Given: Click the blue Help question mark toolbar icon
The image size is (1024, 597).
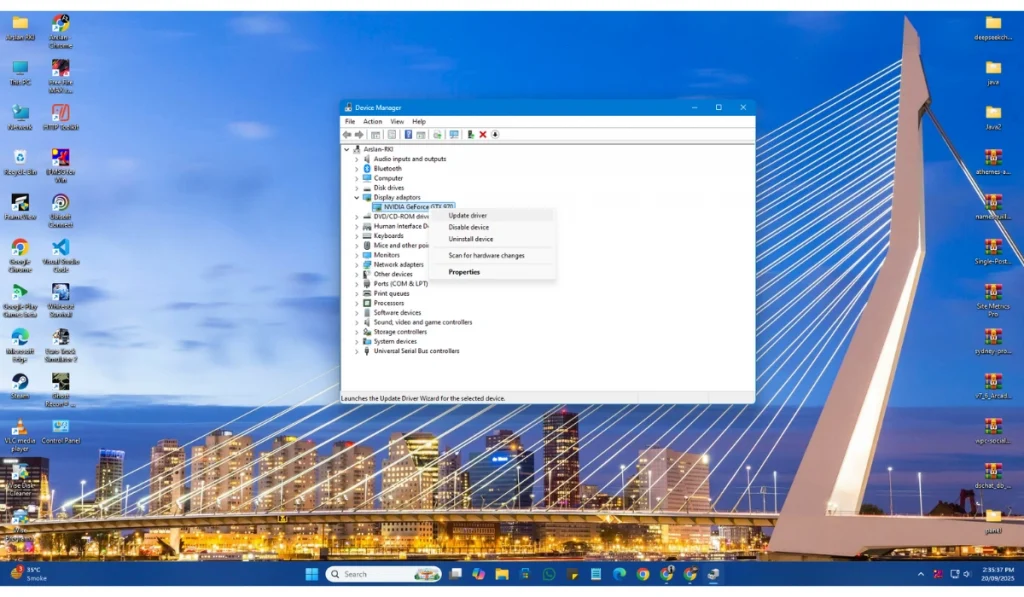Looking at the screenshot, I should 408,134.
